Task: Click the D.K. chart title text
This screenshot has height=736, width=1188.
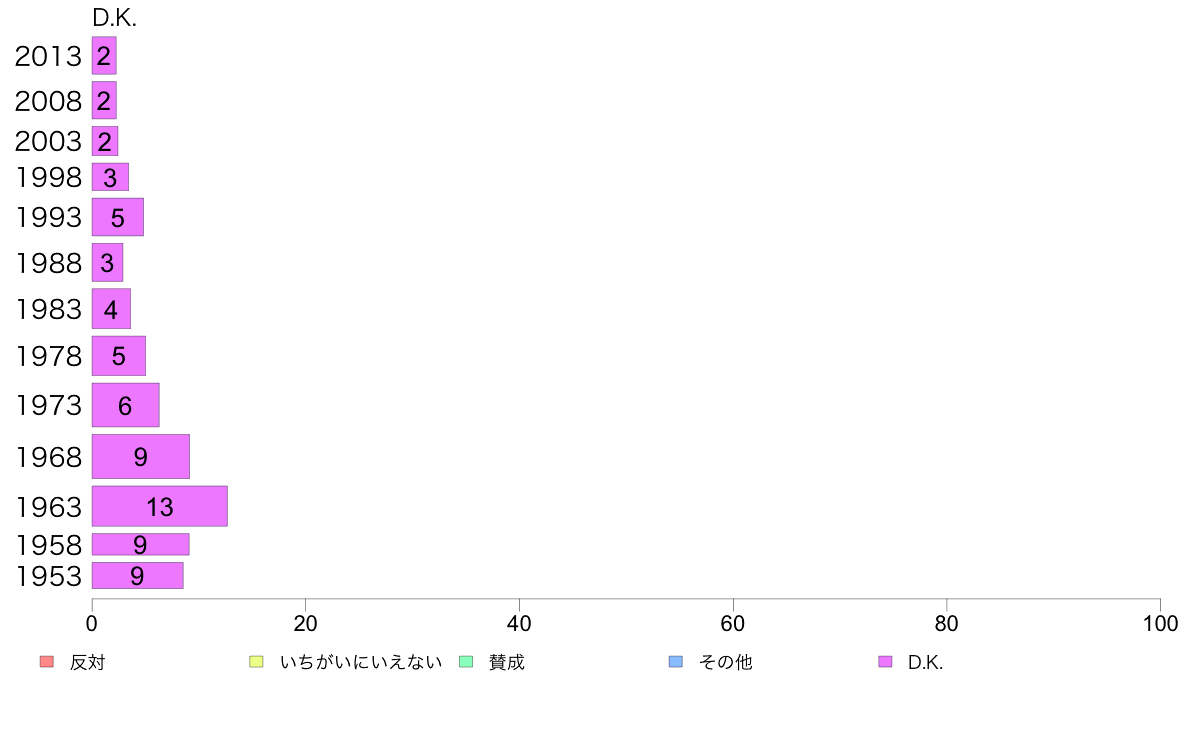Action: [x=114, y=18]
